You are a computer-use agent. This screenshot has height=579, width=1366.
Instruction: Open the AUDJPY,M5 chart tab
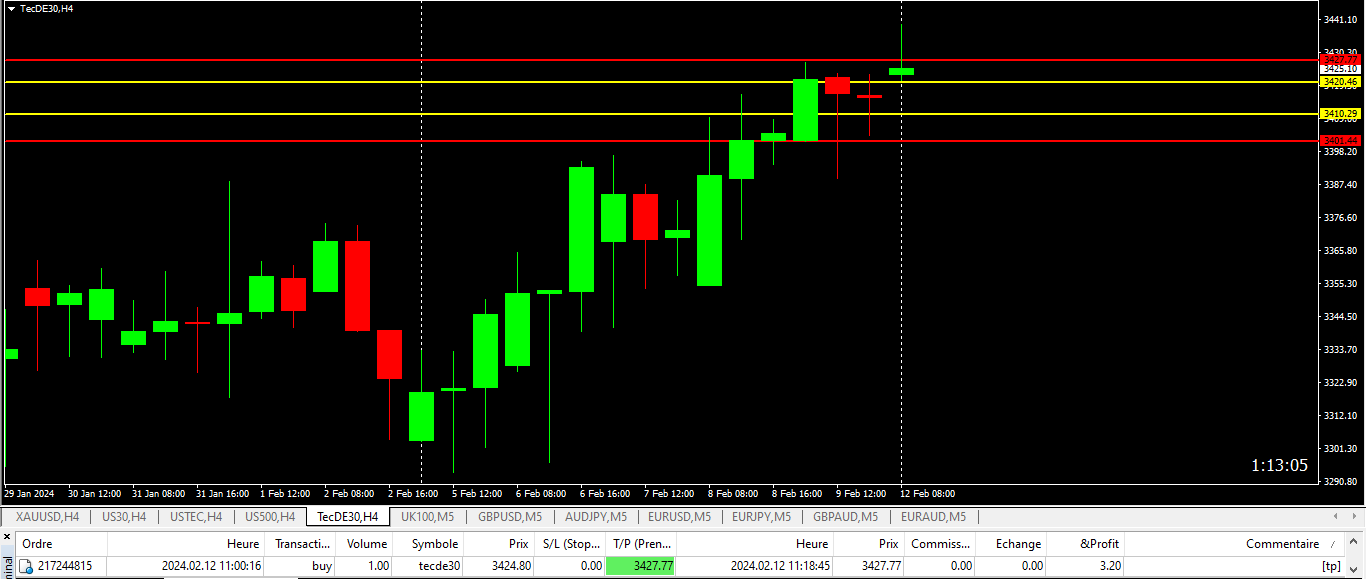pos(596,517)
